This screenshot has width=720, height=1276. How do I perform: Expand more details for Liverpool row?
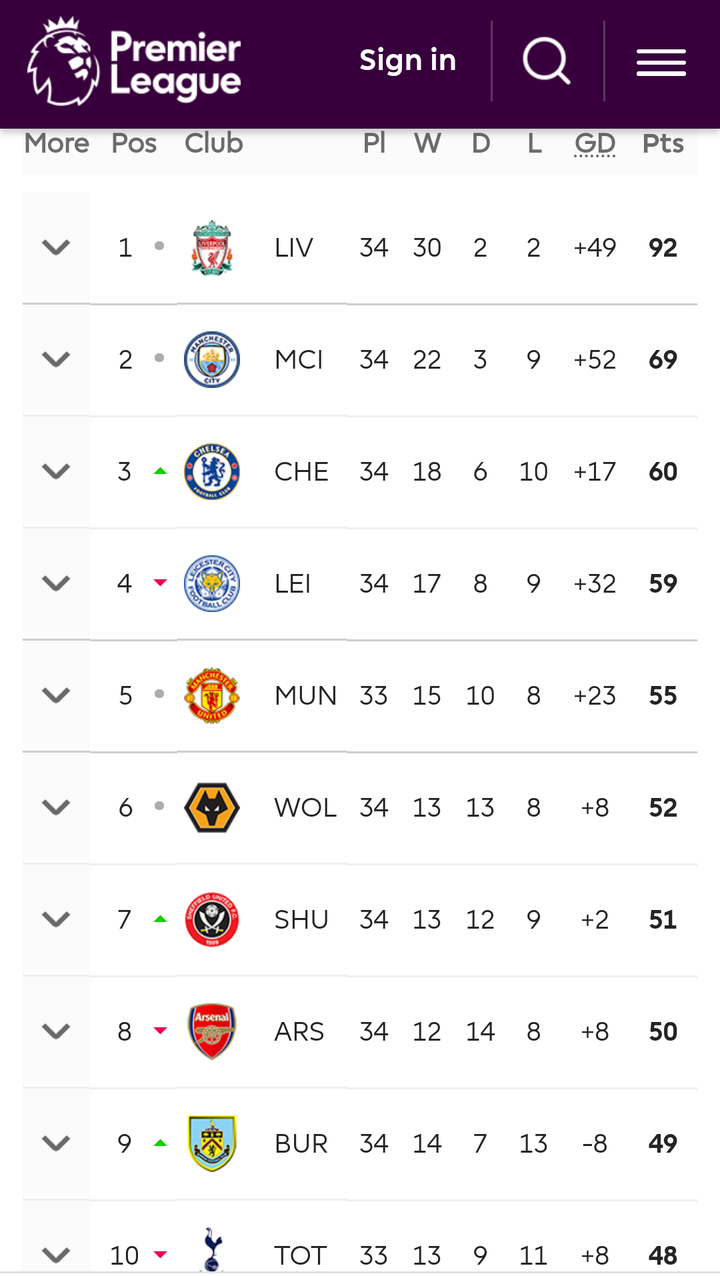click(x=56, y=248)
